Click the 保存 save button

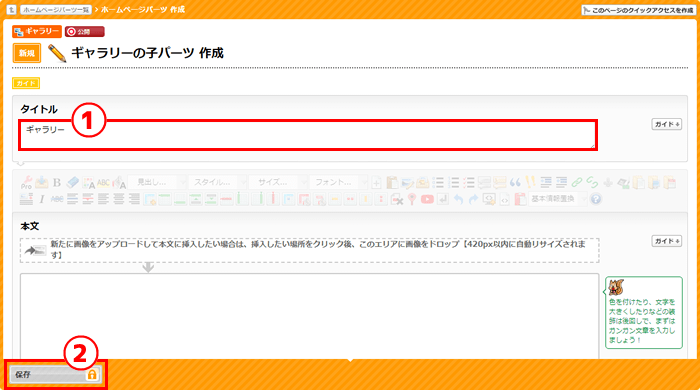pyautogui.click(x=55, y=374)
